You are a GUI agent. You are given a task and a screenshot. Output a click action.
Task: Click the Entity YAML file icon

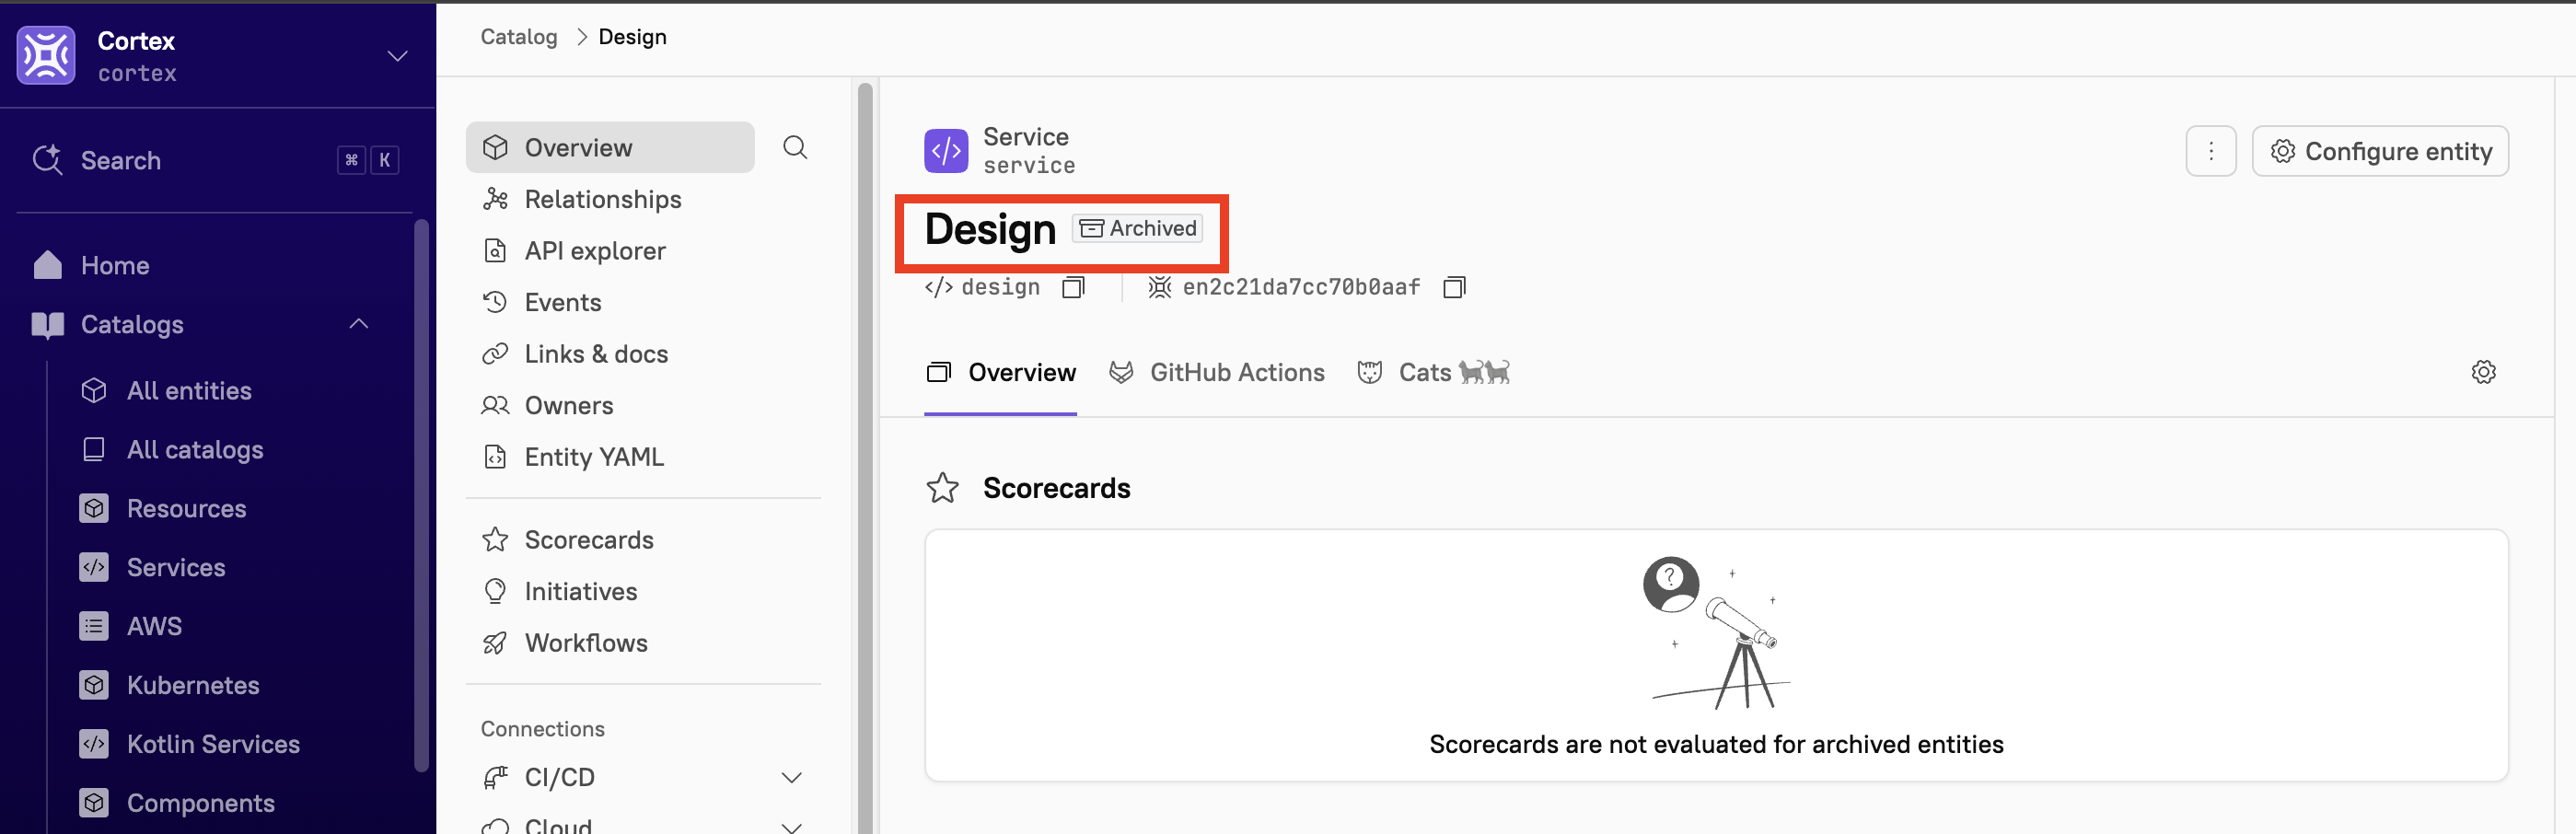tap(495, 457)
